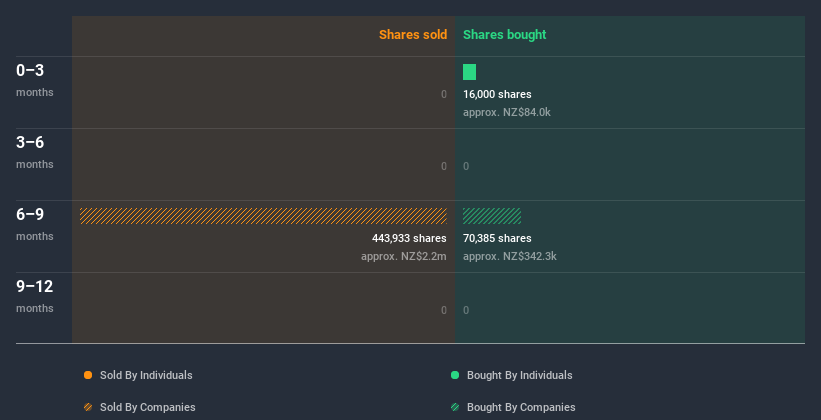Screen dimensions: 821x420
Task: Click the approx. NZ$342.3k amount
Action: click(509, 256)
